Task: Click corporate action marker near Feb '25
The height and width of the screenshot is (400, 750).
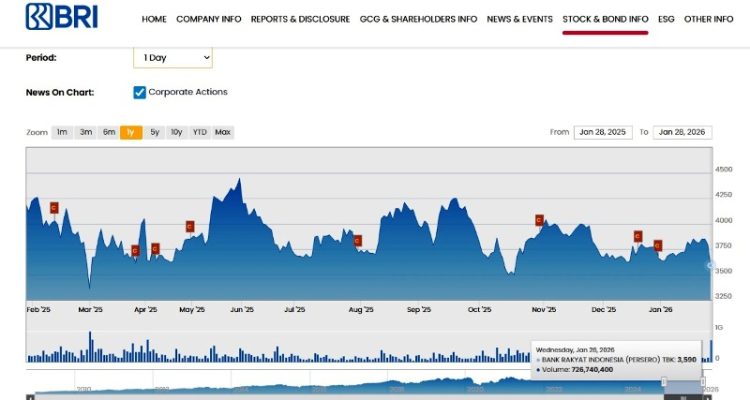Action: coord(54,208)
